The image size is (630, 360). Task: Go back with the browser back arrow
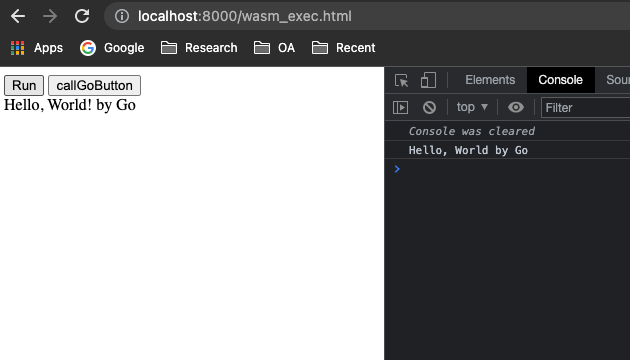(18, 16)
